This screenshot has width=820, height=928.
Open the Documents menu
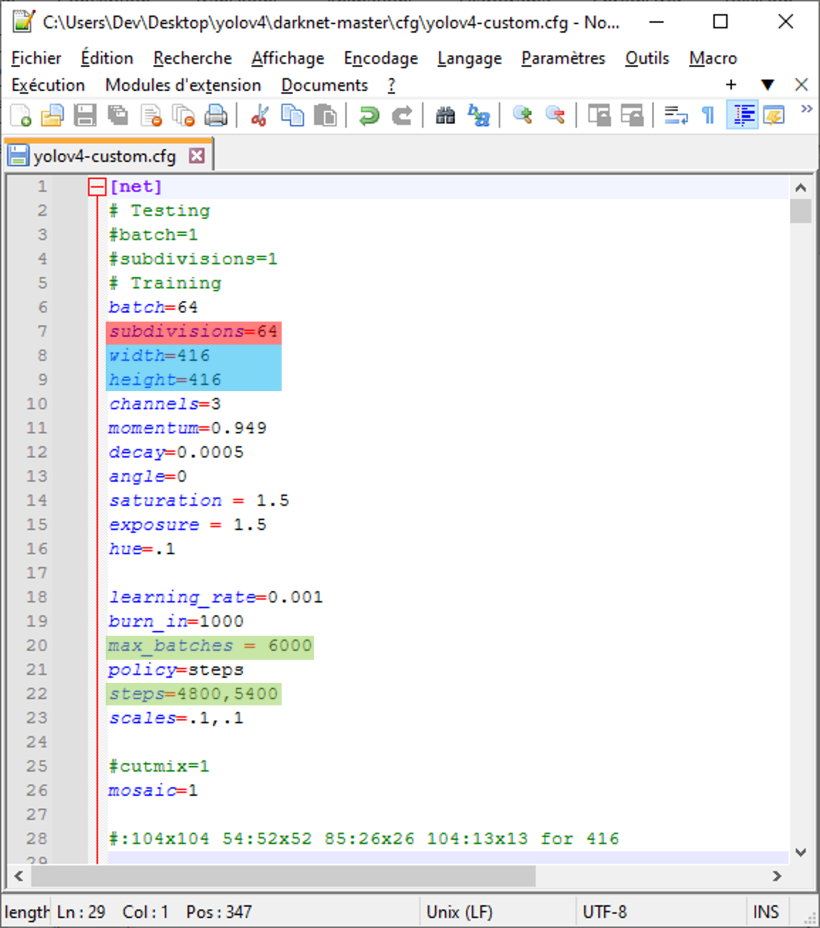tap(324, 85)
